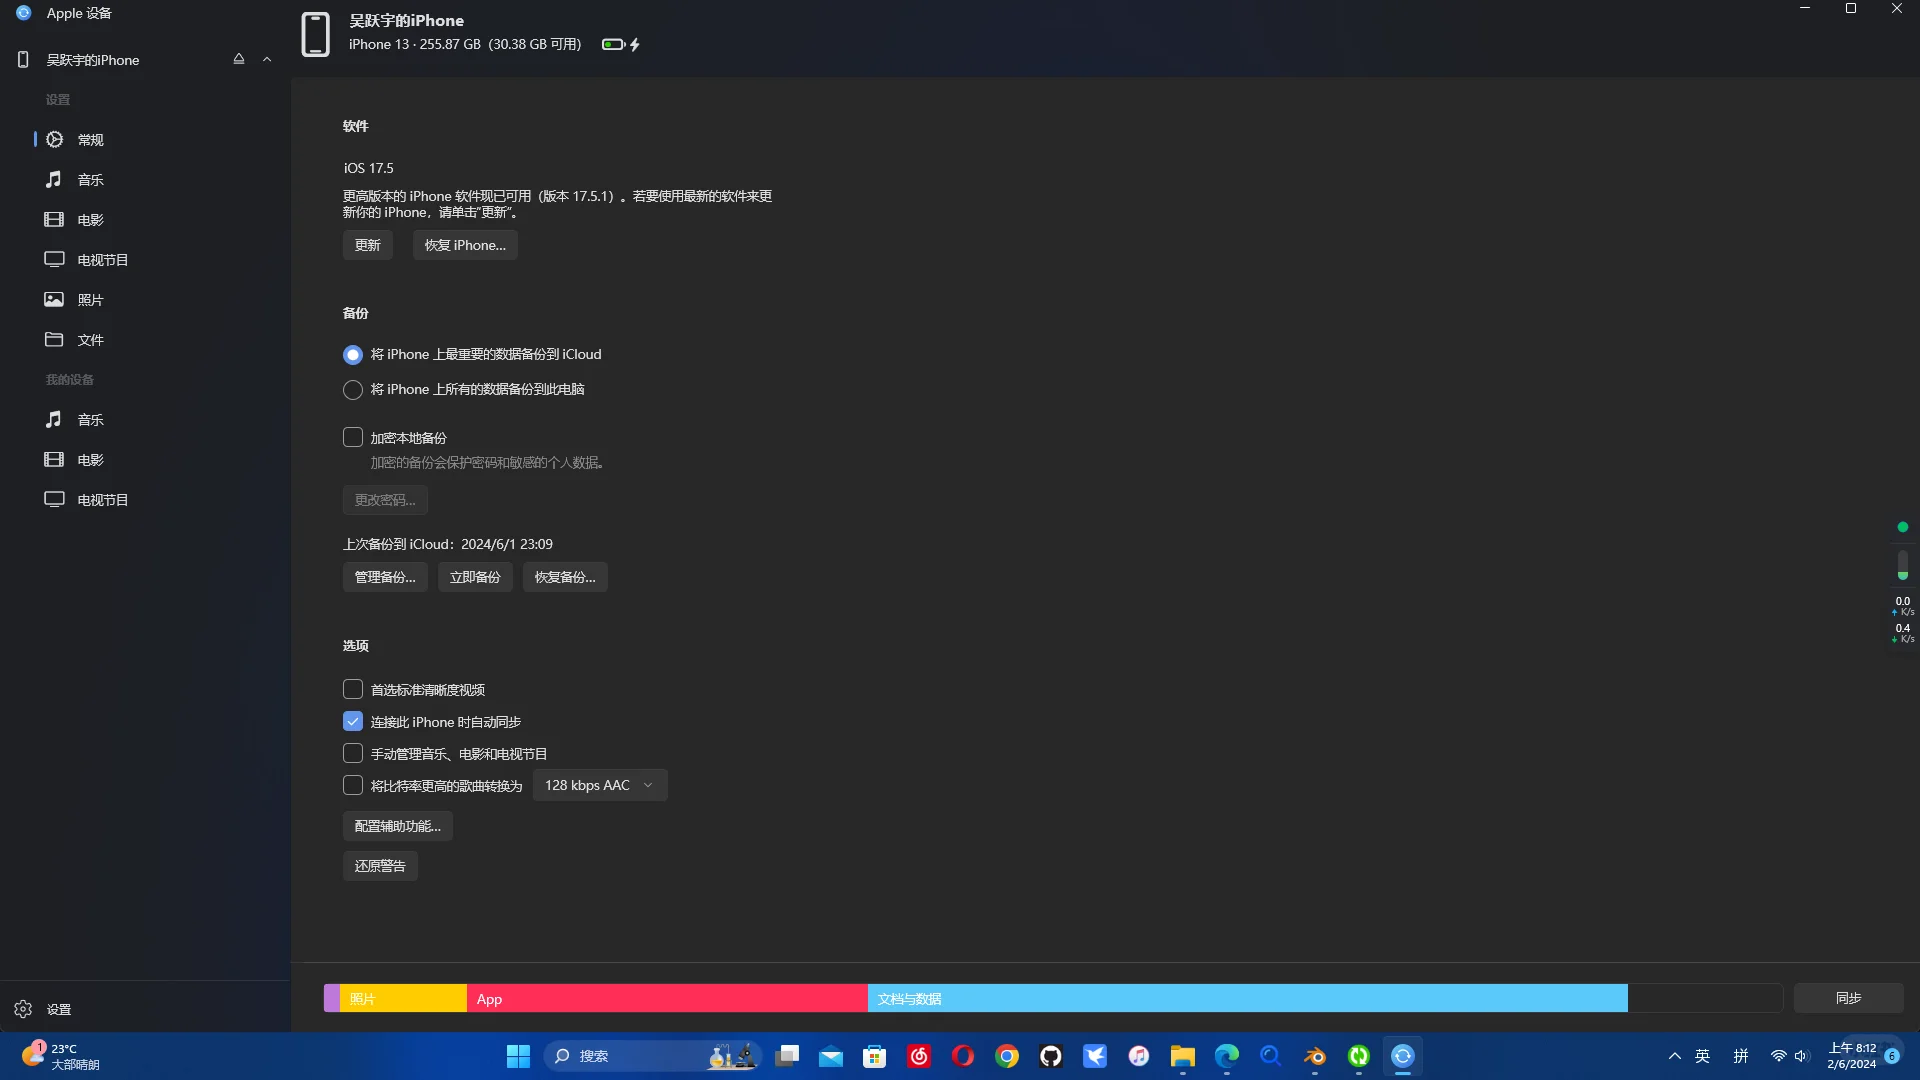This screenshot has height=1080, width=1920.
Task: Click the 常规 settings icon
Action: tap(54, 139)
